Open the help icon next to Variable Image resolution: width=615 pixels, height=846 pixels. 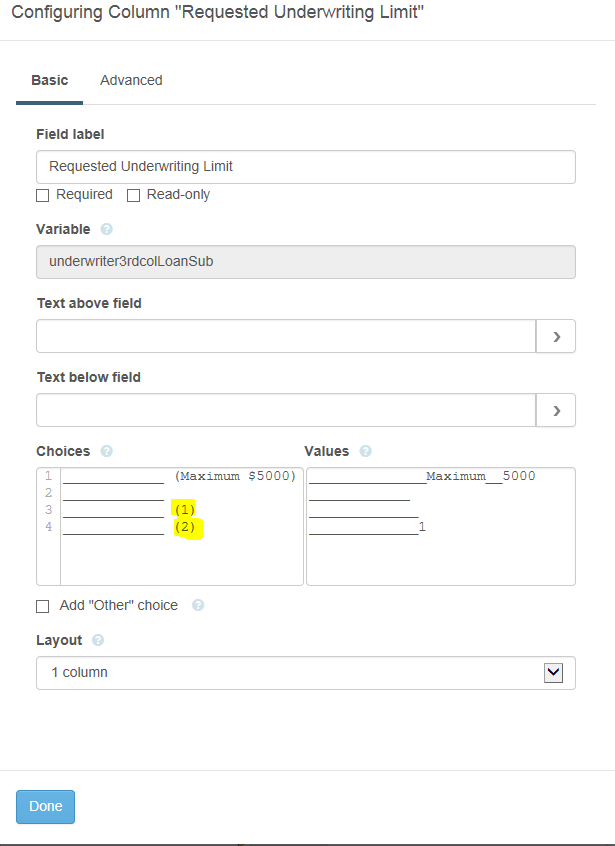tap(107, 229)
